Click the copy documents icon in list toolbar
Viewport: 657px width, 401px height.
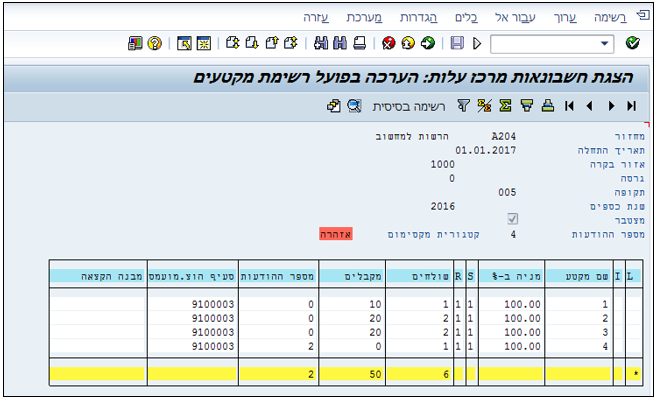[x=334, y=106]
